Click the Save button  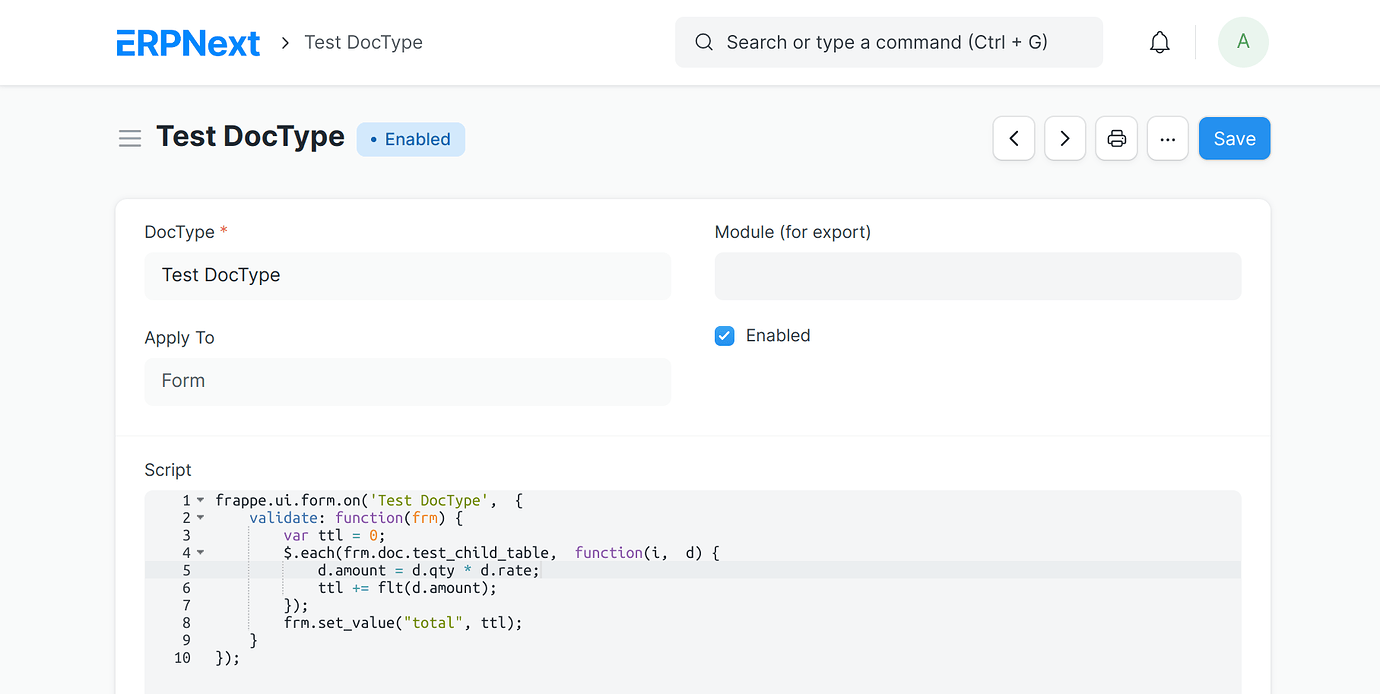pyautogui.click(x=1234, y=138)
